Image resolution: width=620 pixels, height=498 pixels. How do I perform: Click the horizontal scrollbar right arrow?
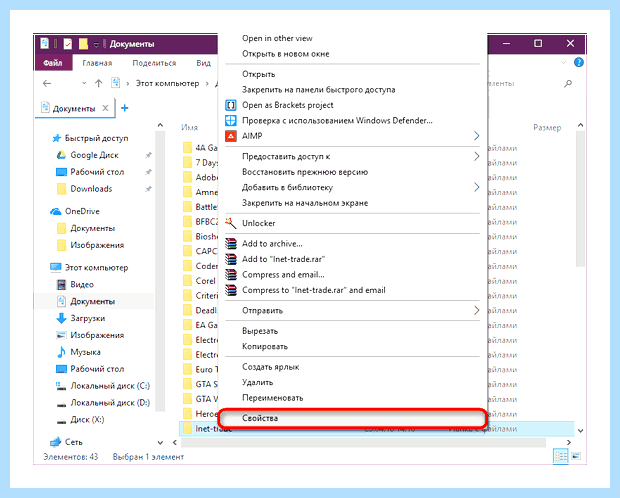click(569, 442)
